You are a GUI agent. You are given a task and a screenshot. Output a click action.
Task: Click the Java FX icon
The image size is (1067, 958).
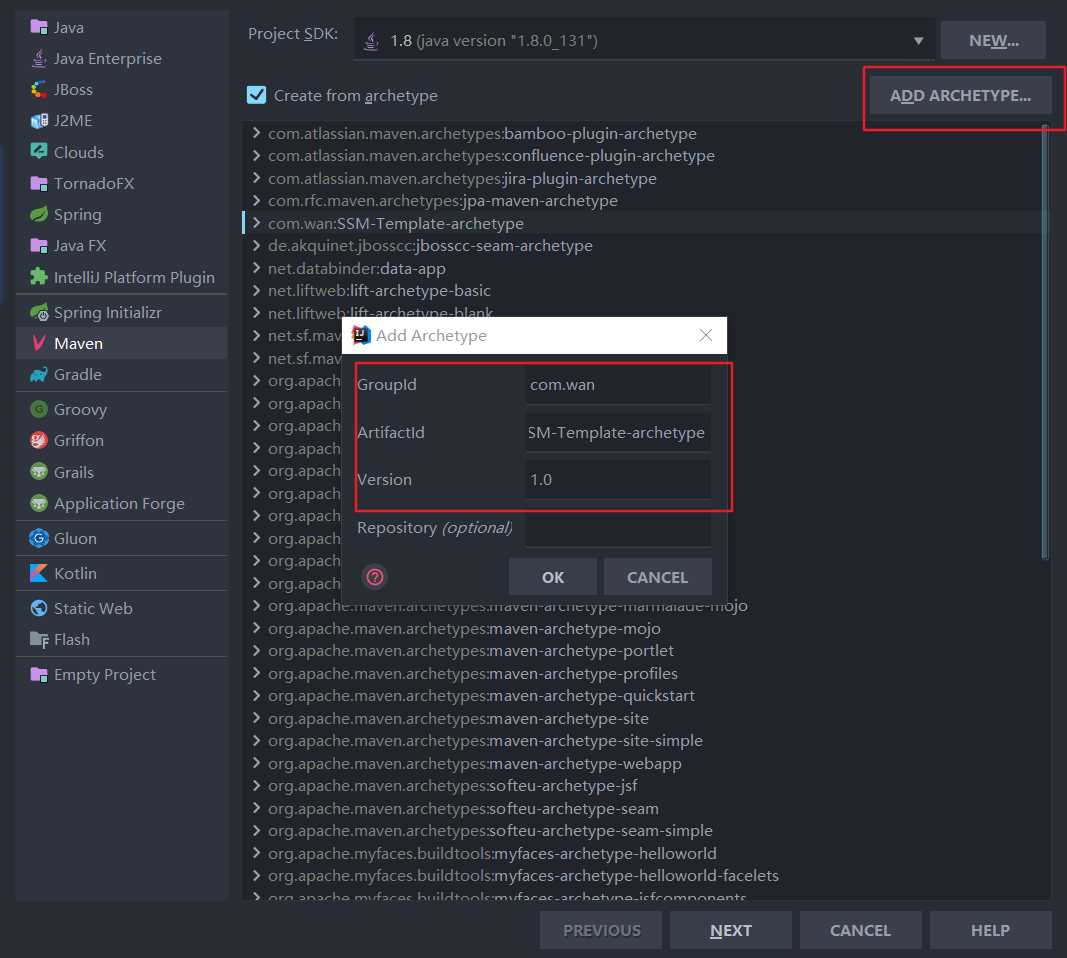click(x=39, y=246)
